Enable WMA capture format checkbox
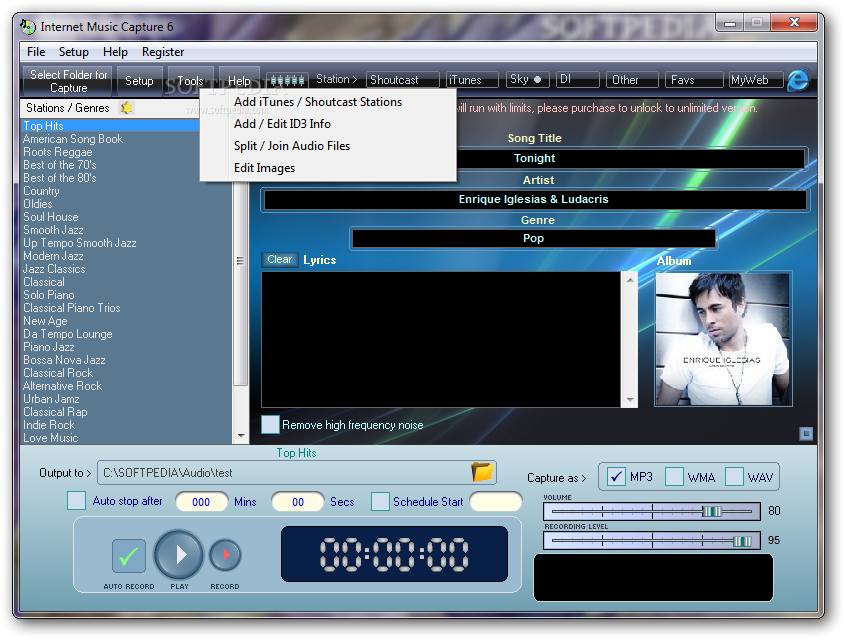Viewport: 845px width, 639px height. coord(674,477)
